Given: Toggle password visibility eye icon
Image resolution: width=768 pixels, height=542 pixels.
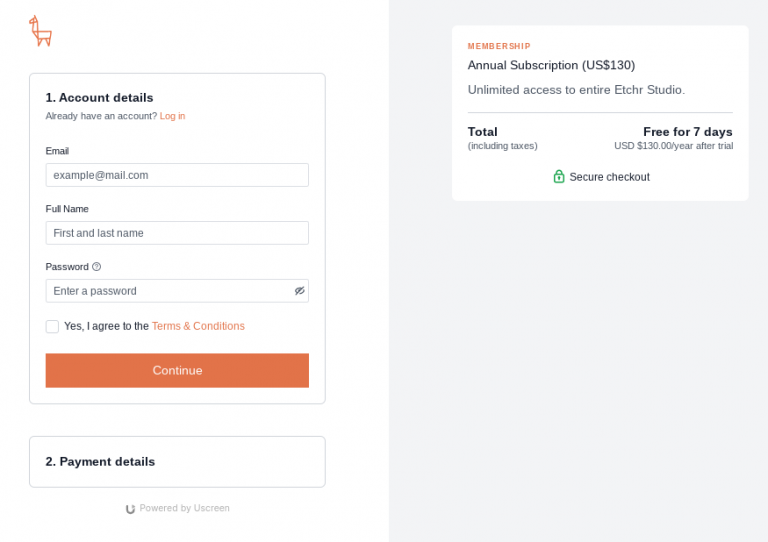Looking at the screenshot, I should [x=299, y=291].
